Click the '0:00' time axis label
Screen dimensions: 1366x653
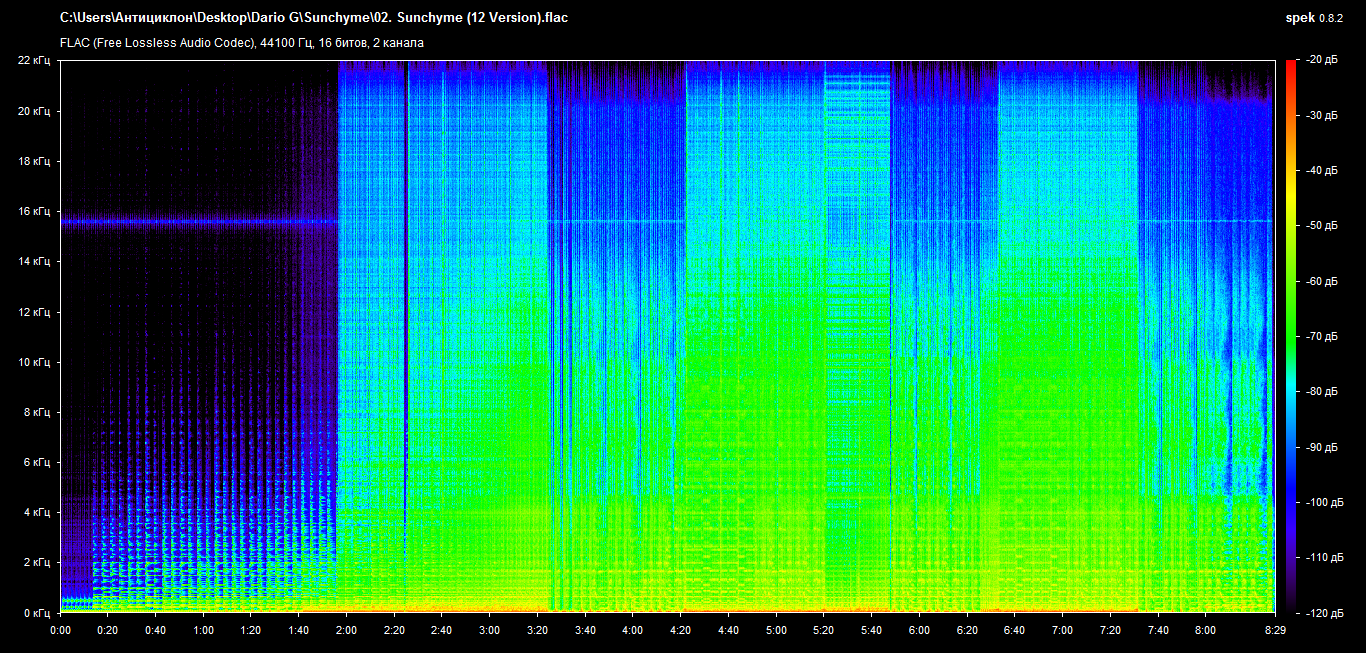coord(61,631)
